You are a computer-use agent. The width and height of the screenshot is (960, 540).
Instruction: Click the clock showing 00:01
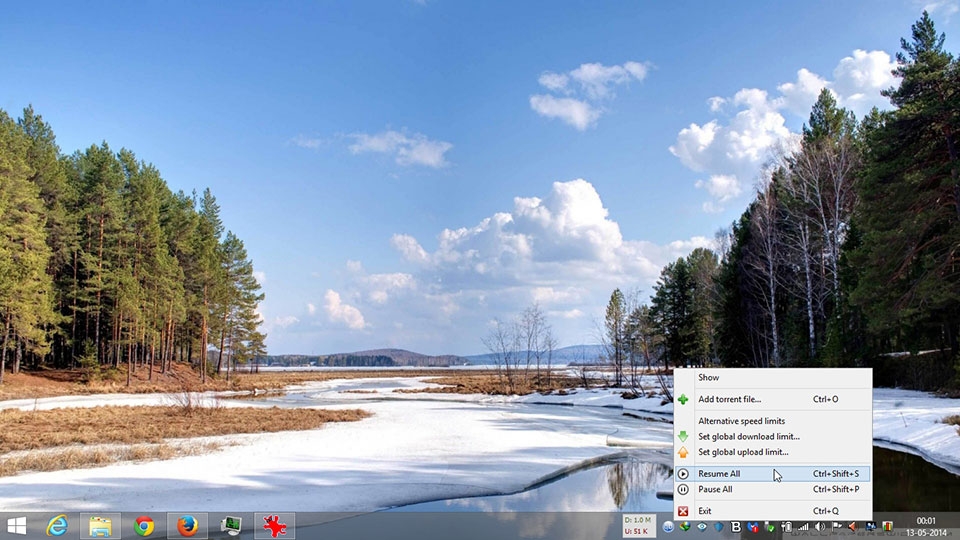pyautogui.click(x=926, y=521)
